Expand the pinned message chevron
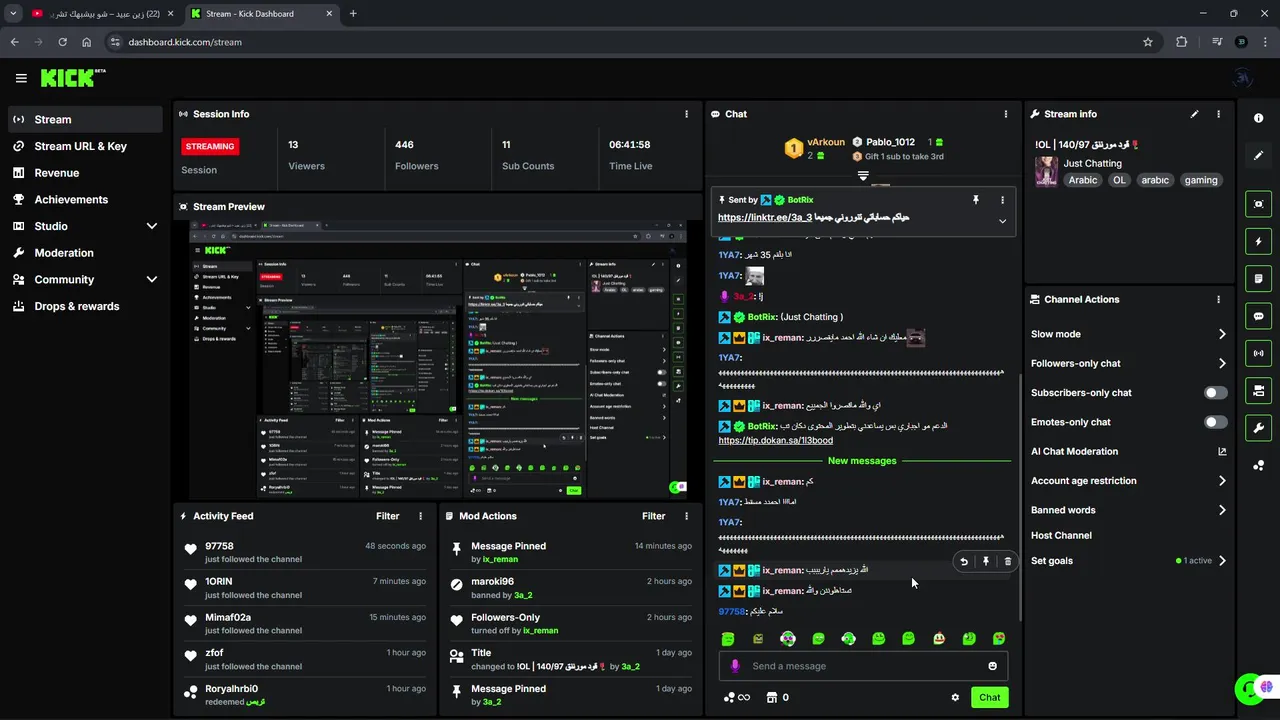The width and height of the screenshot is (1280, 720). click(1002, 221)
